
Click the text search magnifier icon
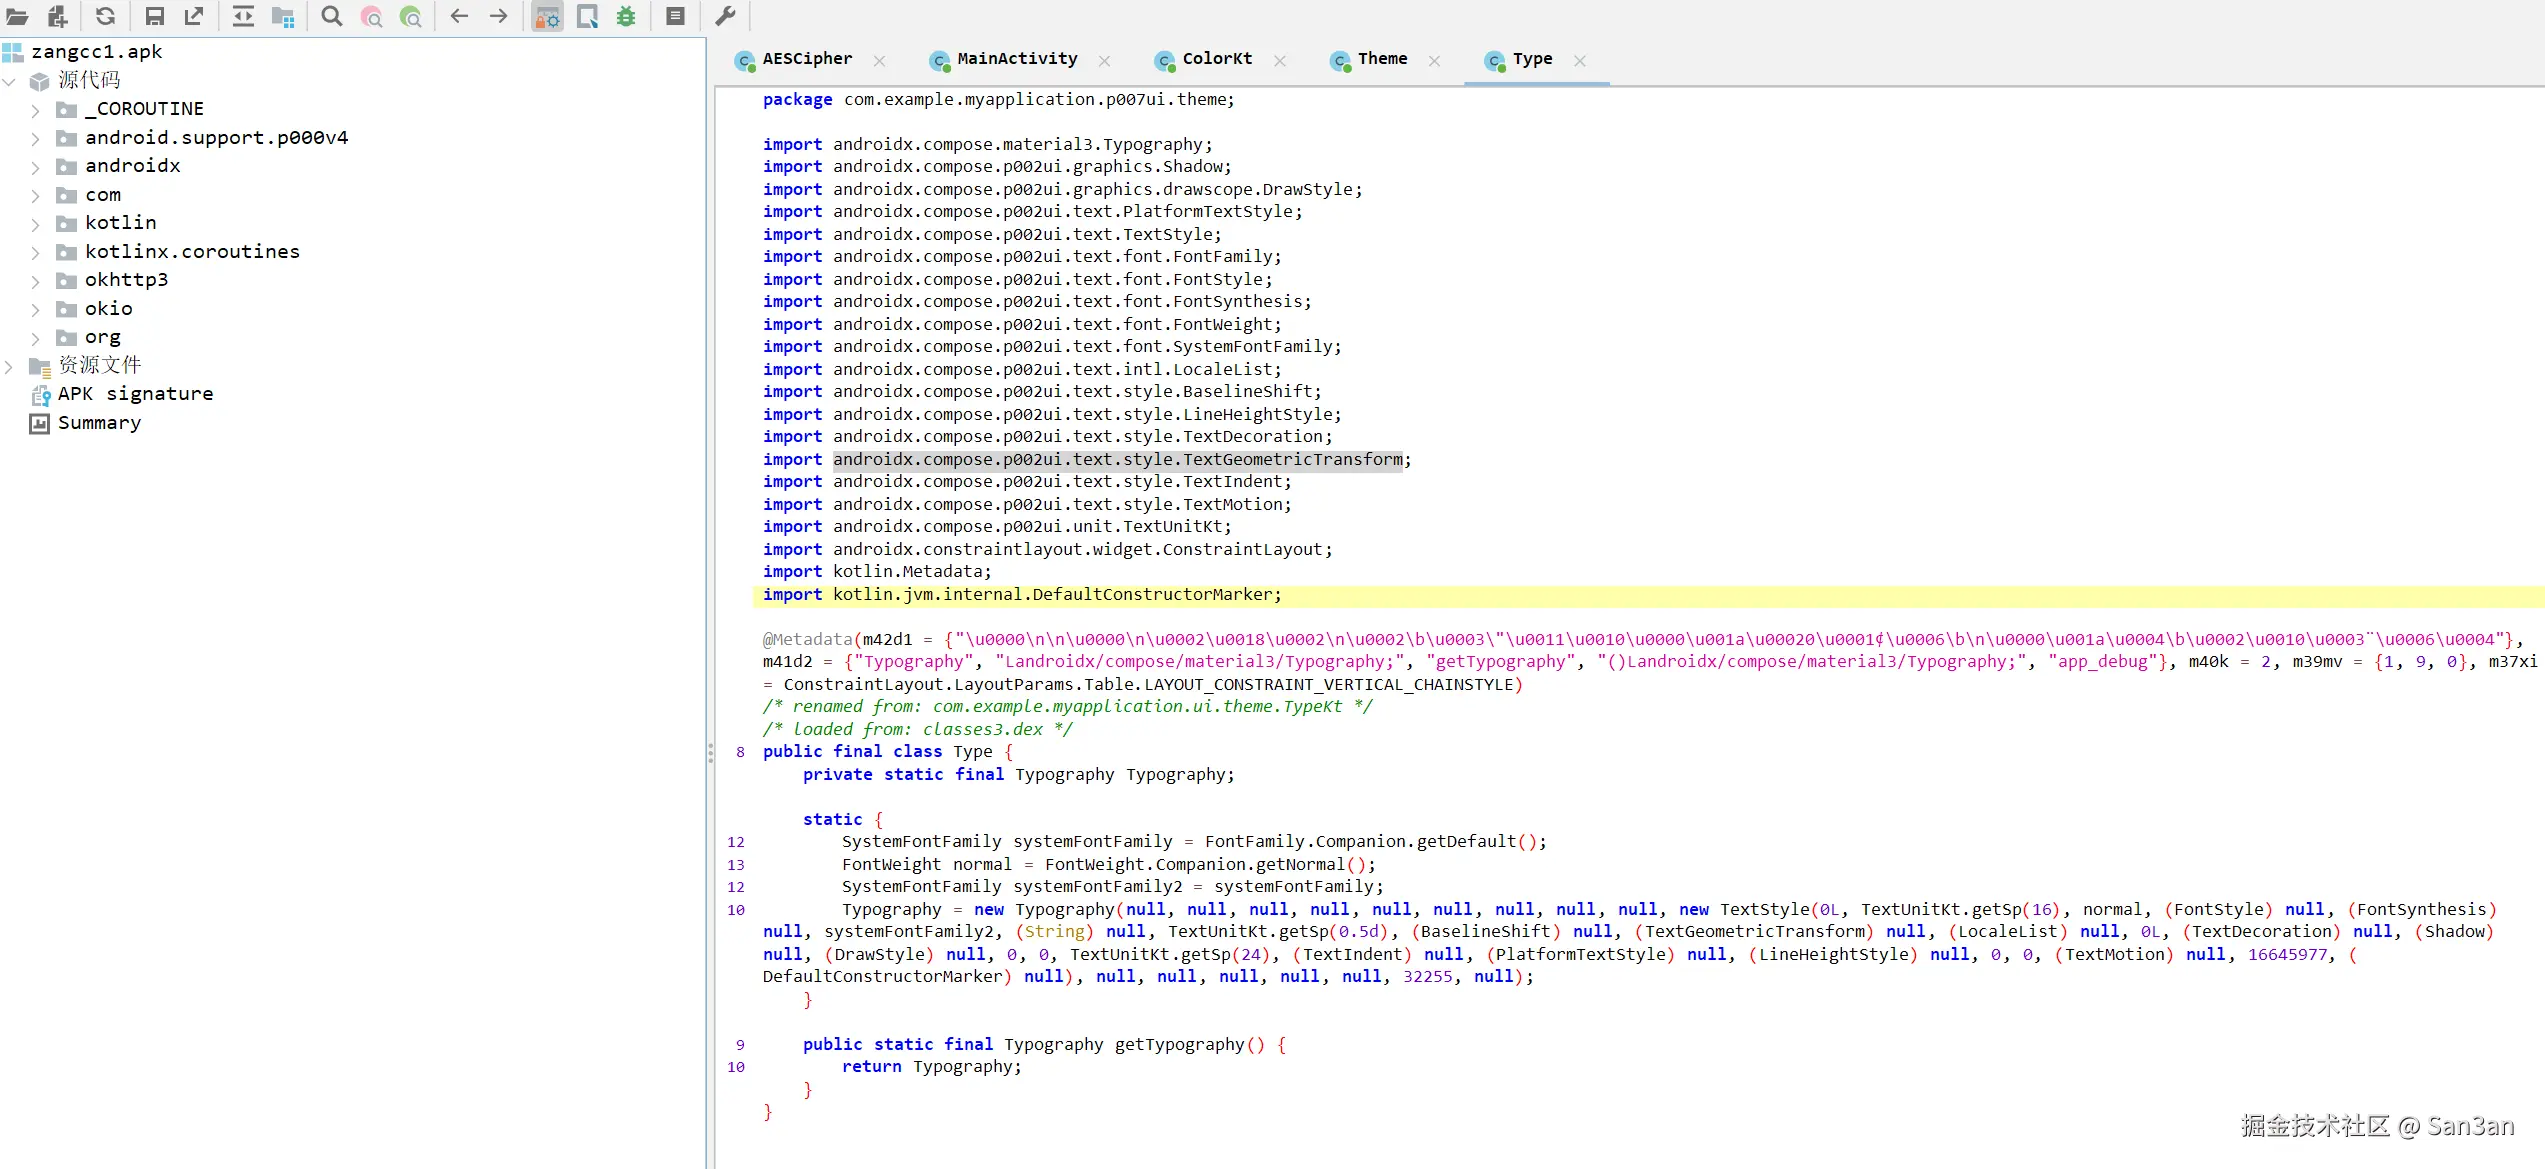(x=332, y=16)
